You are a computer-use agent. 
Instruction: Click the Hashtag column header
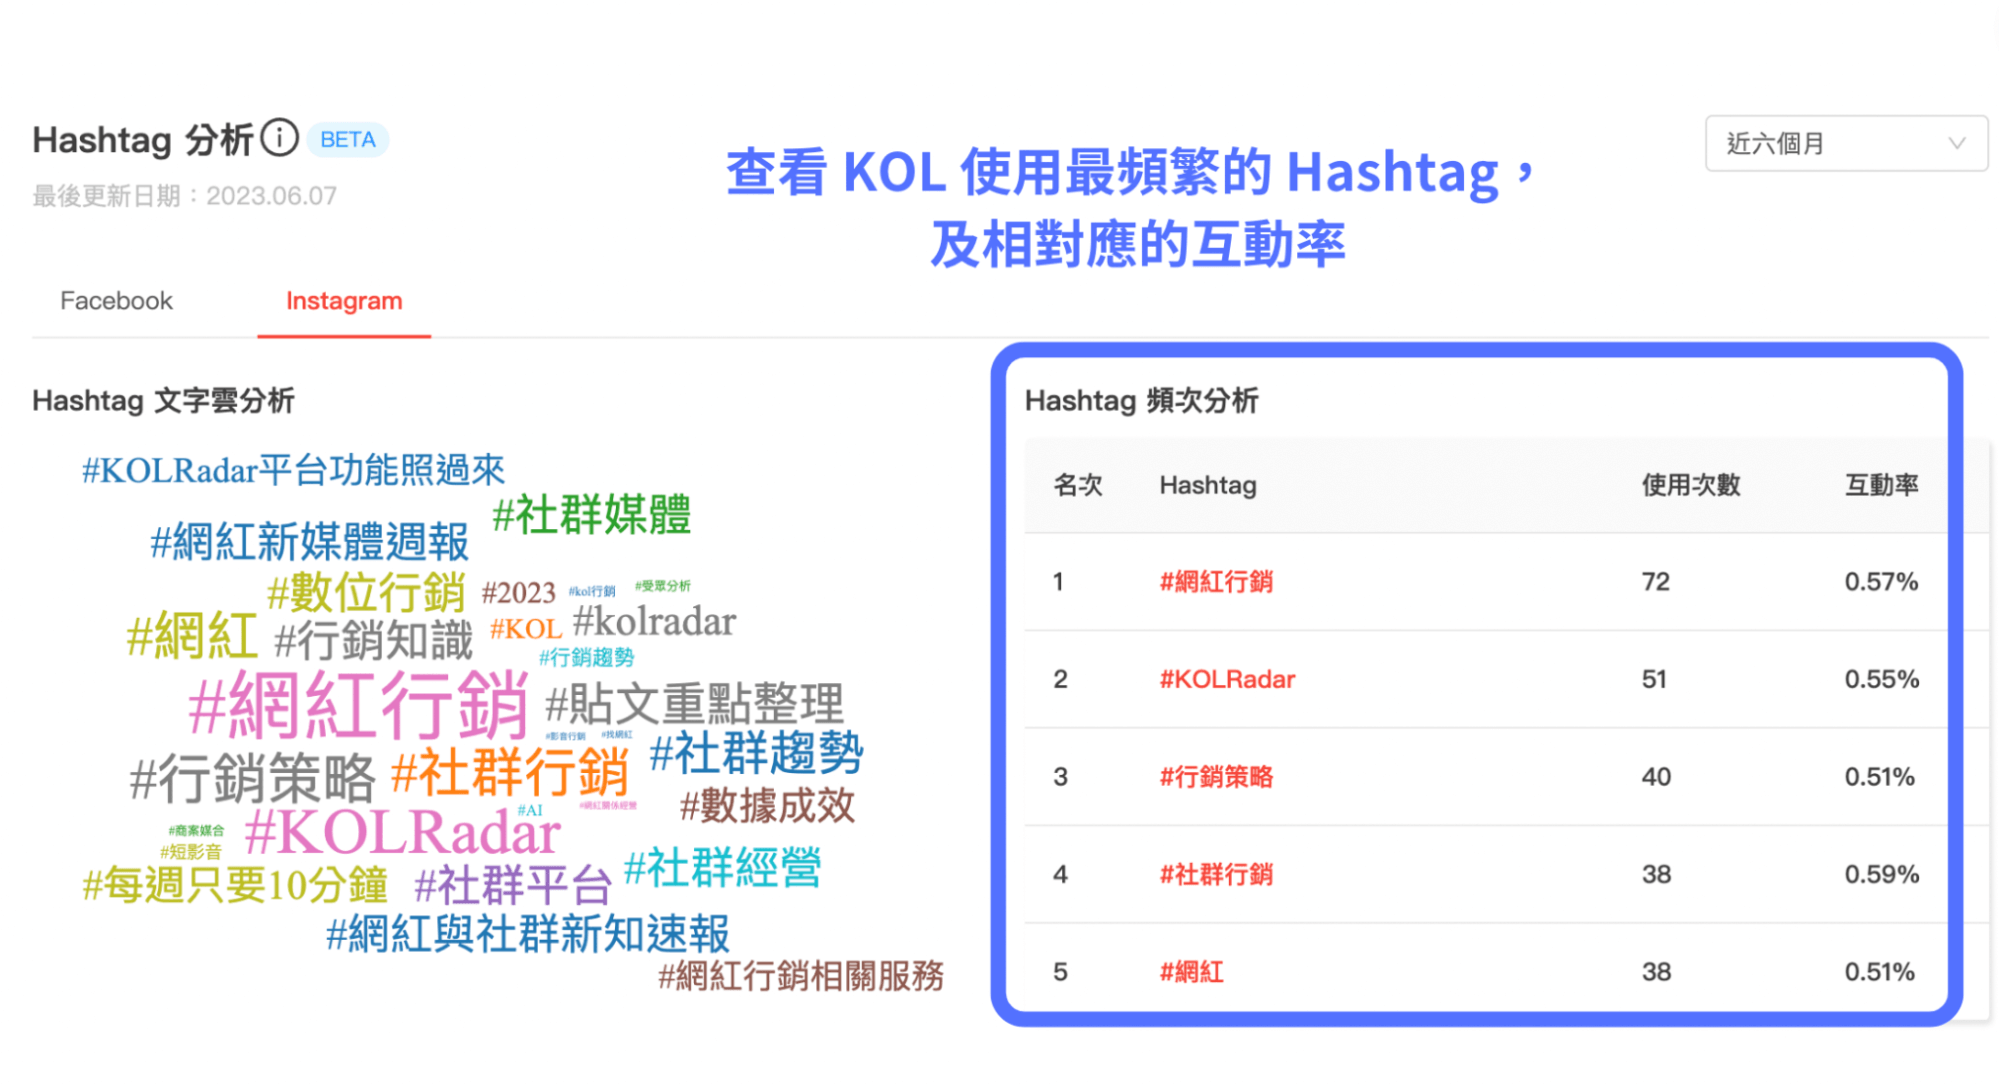tap(1208, 485)
